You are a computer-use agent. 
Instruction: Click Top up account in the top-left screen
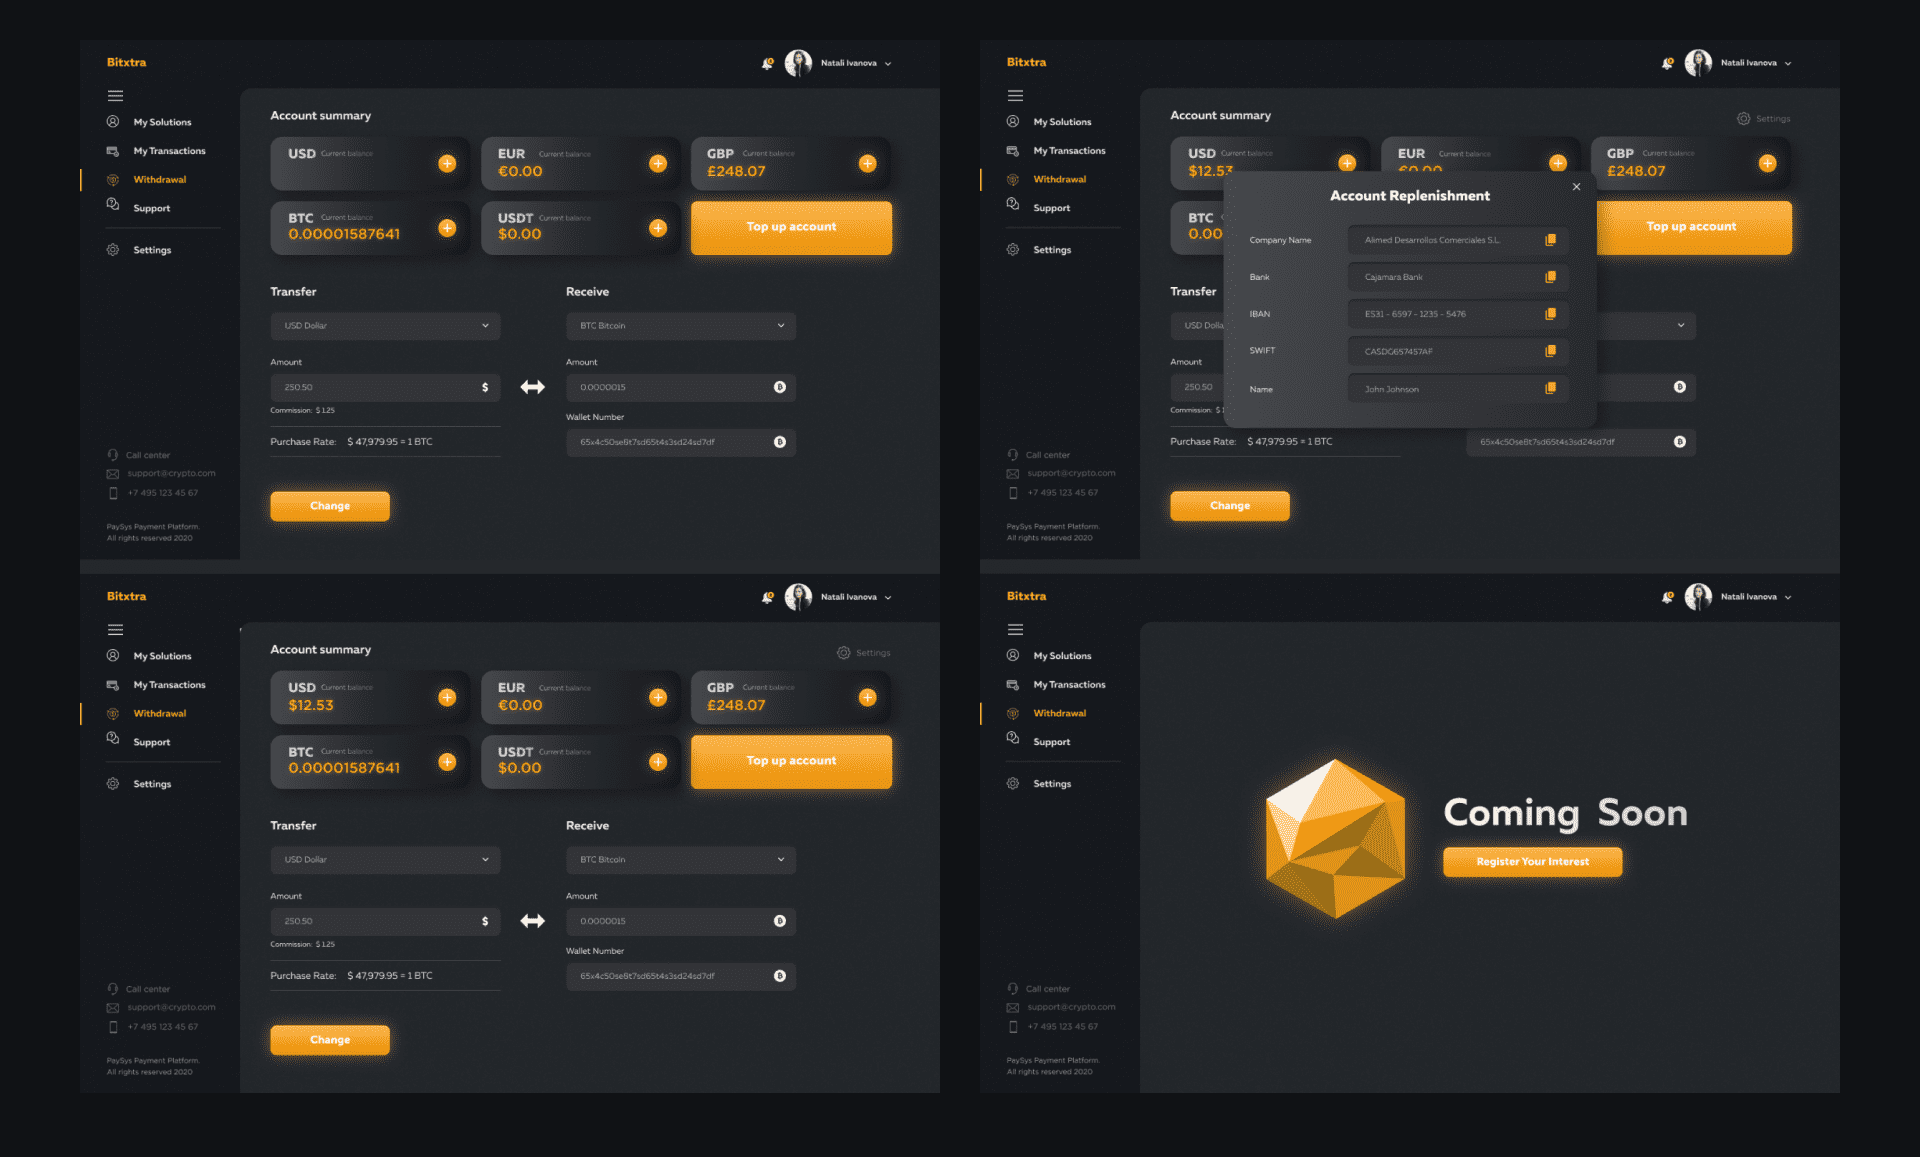click(x=791, y=227)
